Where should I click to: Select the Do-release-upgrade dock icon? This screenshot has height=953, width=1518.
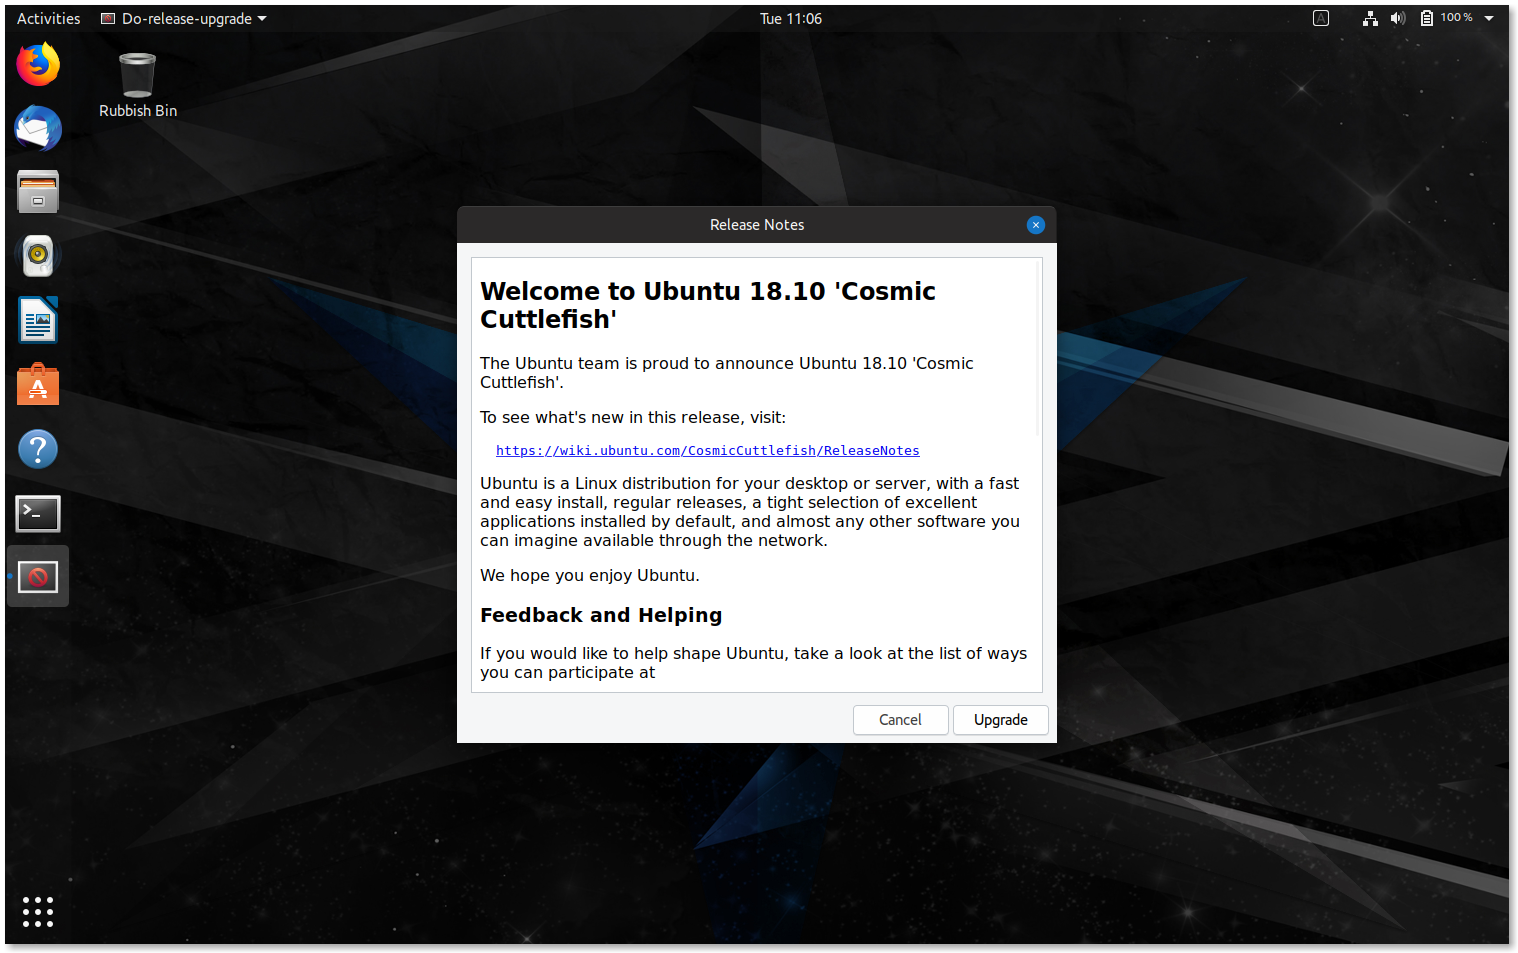(x=38, y=577)
